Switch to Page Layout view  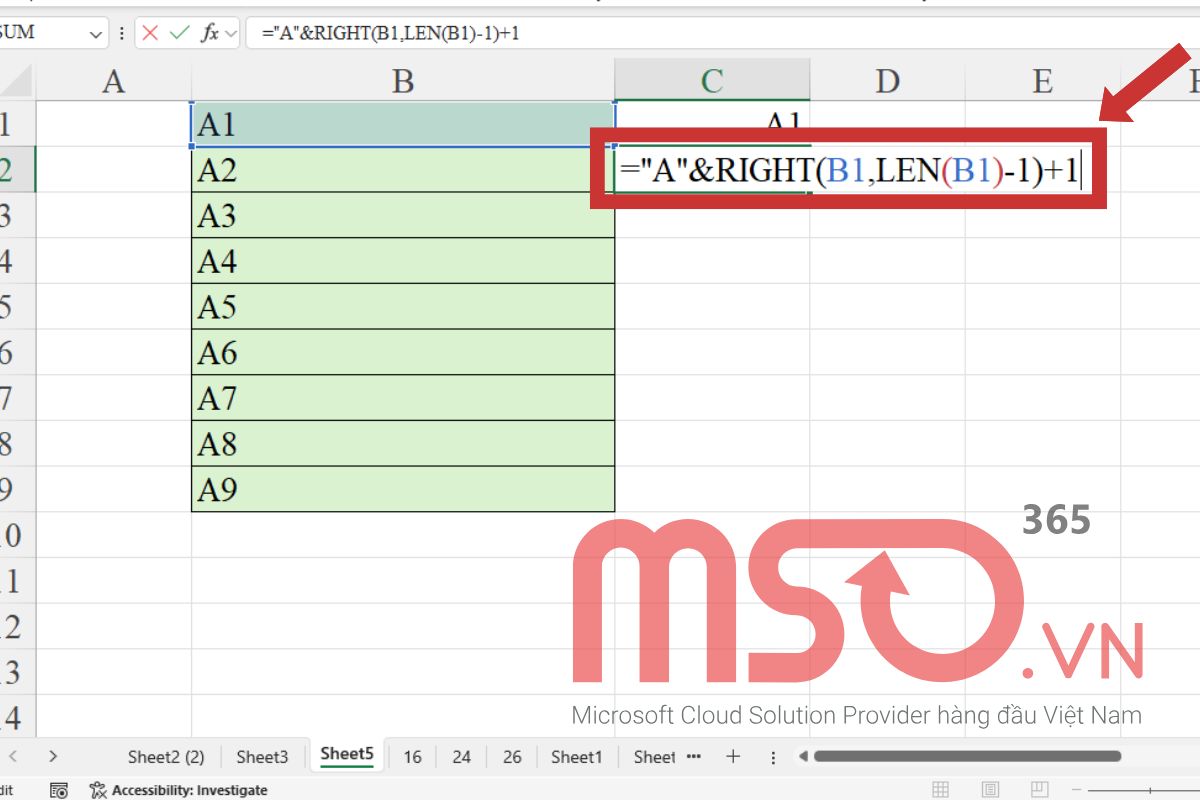[x=990, y=790]
